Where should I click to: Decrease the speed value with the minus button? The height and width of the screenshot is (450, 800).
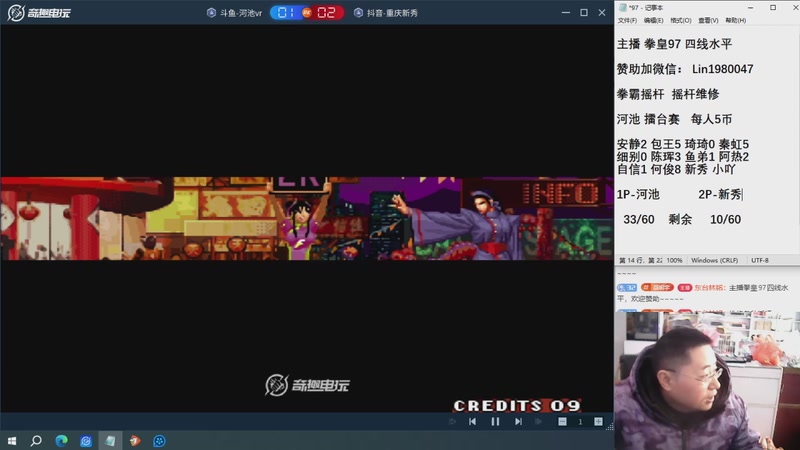pos(562,421)
